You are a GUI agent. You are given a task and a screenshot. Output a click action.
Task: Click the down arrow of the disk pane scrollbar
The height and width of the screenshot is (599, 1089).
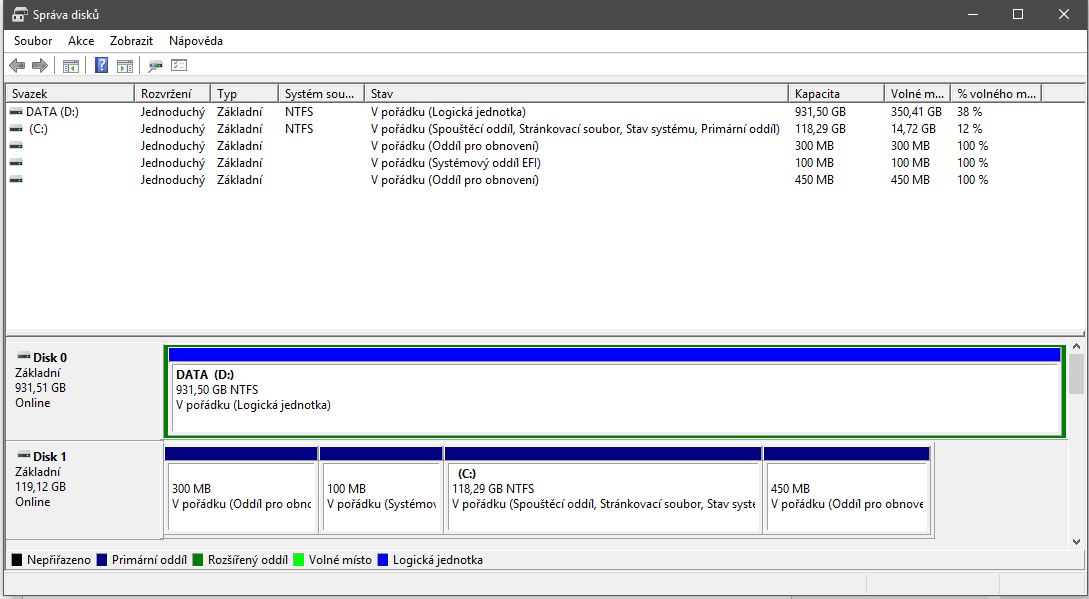click(x=1076, y=541)
